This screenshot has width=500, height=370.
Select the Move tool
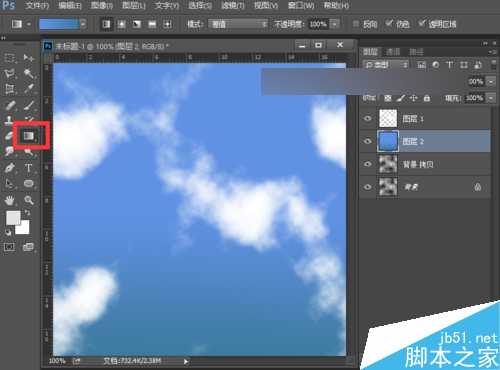29,58
